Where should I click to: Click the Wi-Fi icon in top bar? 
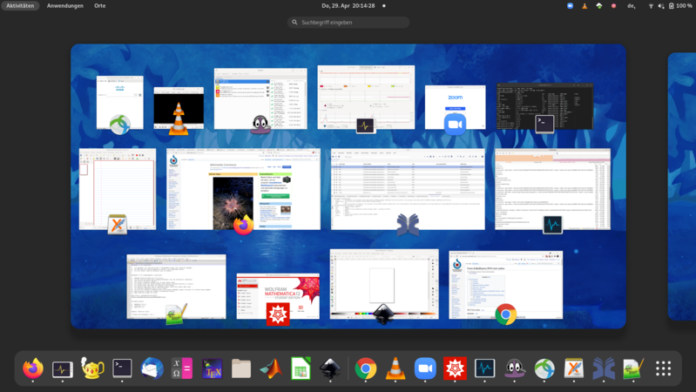click(x=651, y=6)
